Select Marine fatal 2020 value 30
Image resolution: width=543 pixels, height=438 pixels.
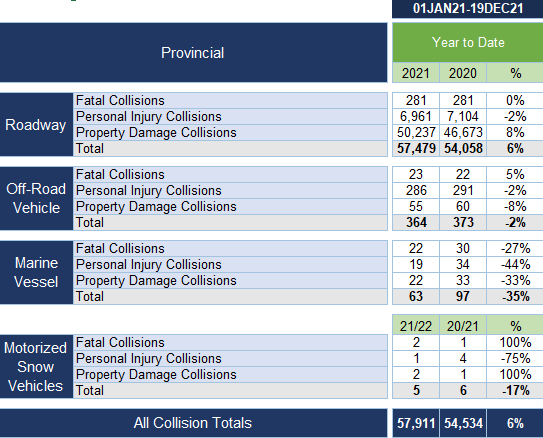[463, 249]
